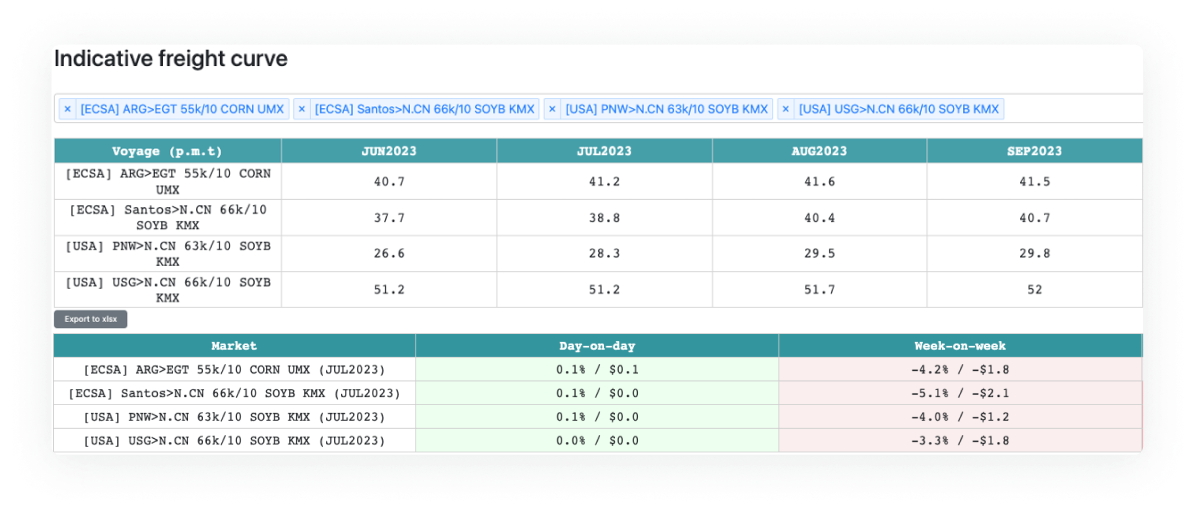The width and height of the screenshot is (1194, 512).
Task: Select ARG>EGT CORN UMX row in freight table
Action: click(x=167, y=181)
